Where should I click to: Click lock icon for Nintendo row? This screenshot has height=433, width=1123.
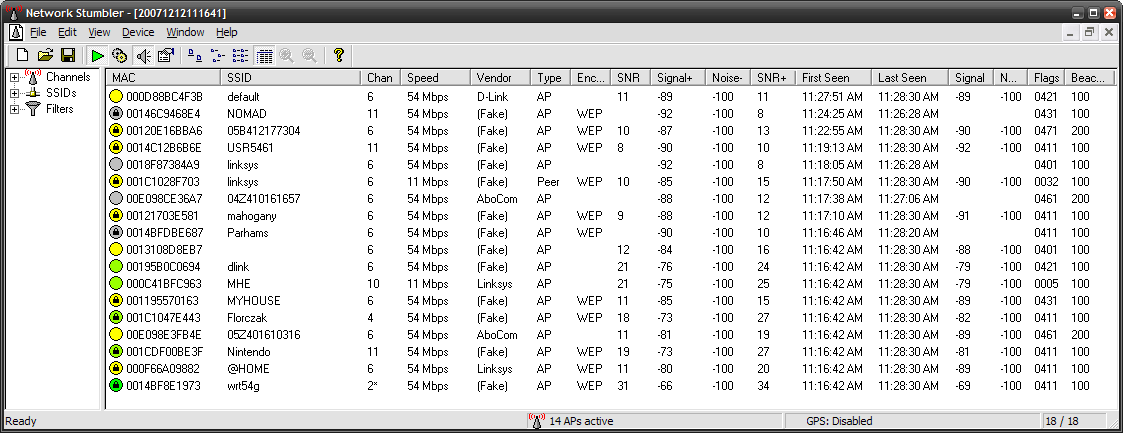pyautogui.click(x=116, y=351)
